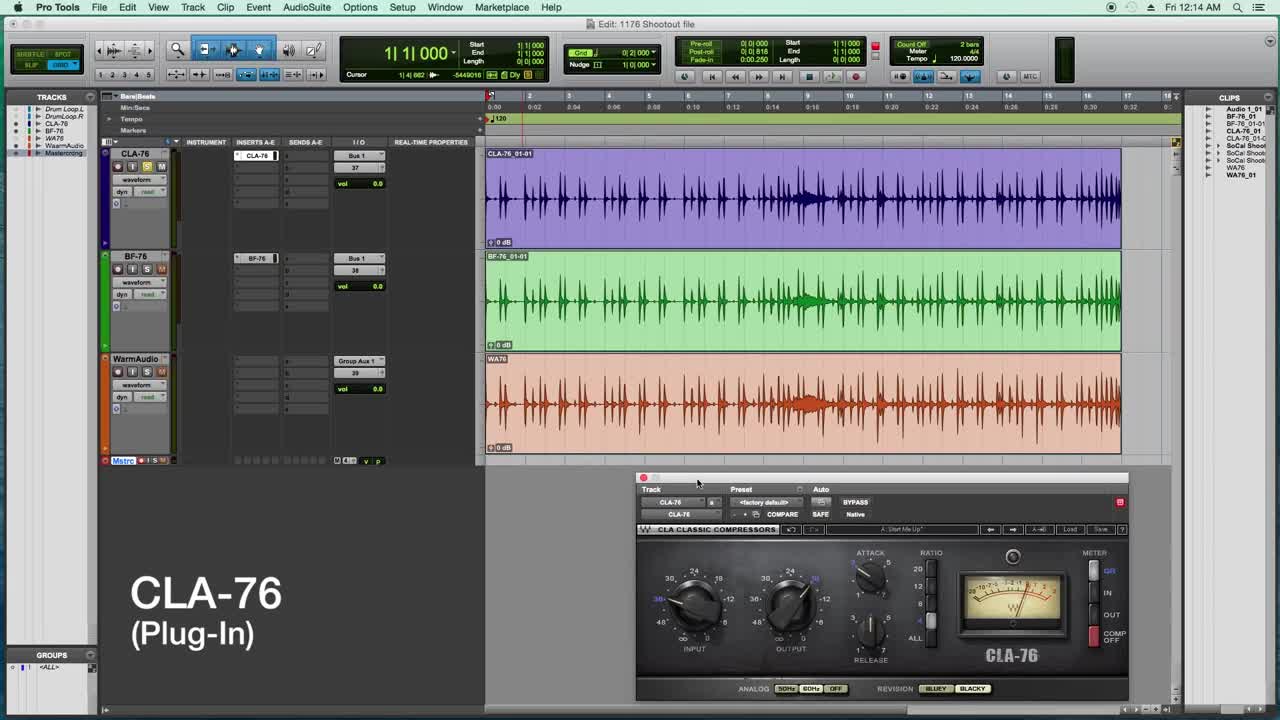Click the Record transport button

855,76
